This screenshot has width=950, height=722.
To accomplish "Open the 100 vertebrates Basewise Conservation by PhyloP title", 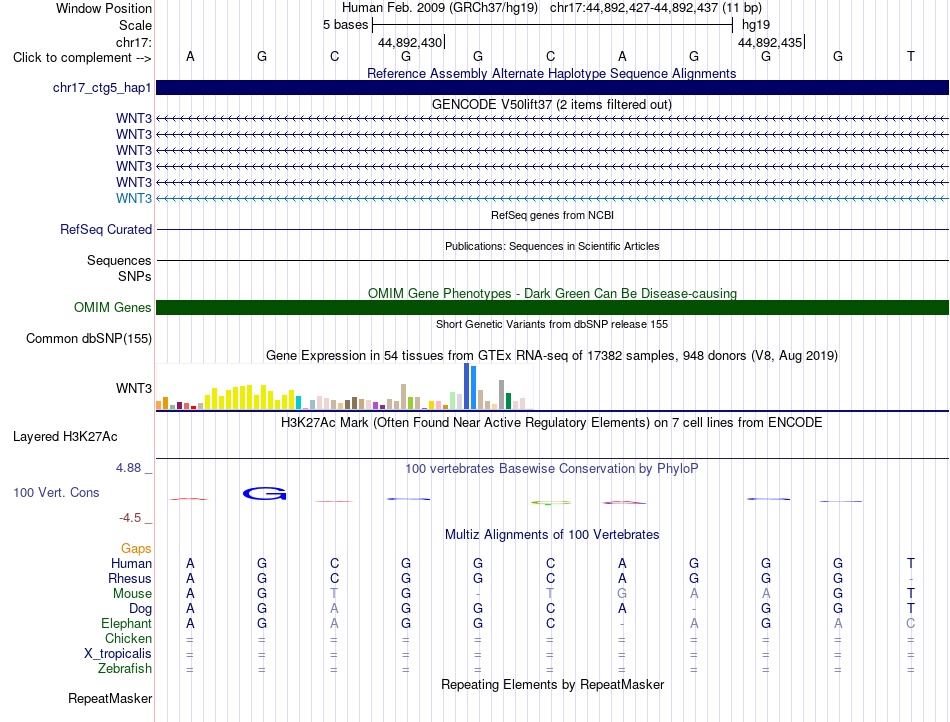I will point(551,468).
